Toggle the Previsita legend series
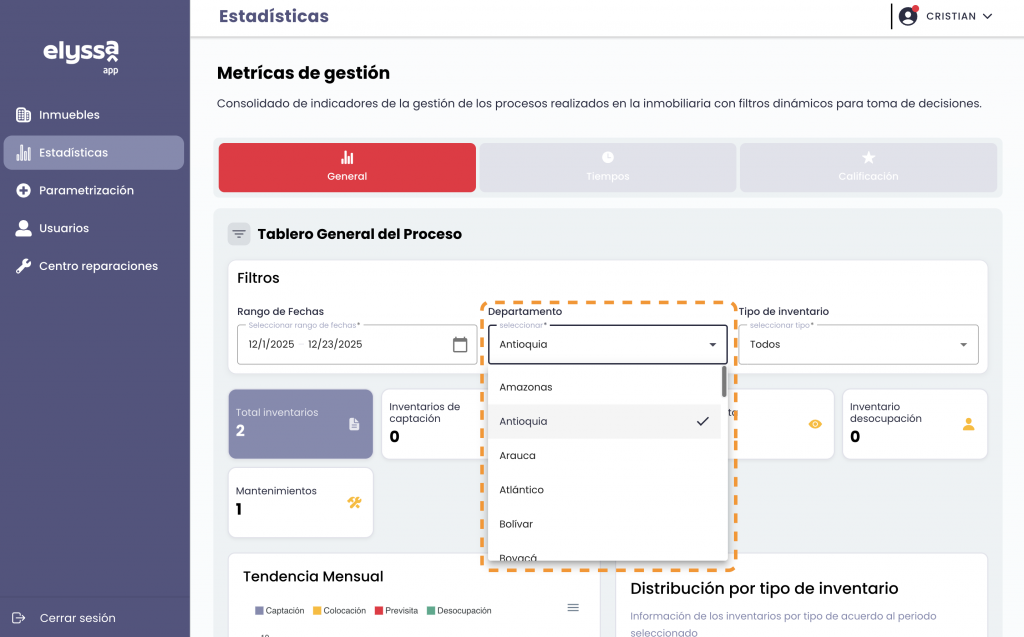Viewport: 1024px width, 637px height. (397, 610)
